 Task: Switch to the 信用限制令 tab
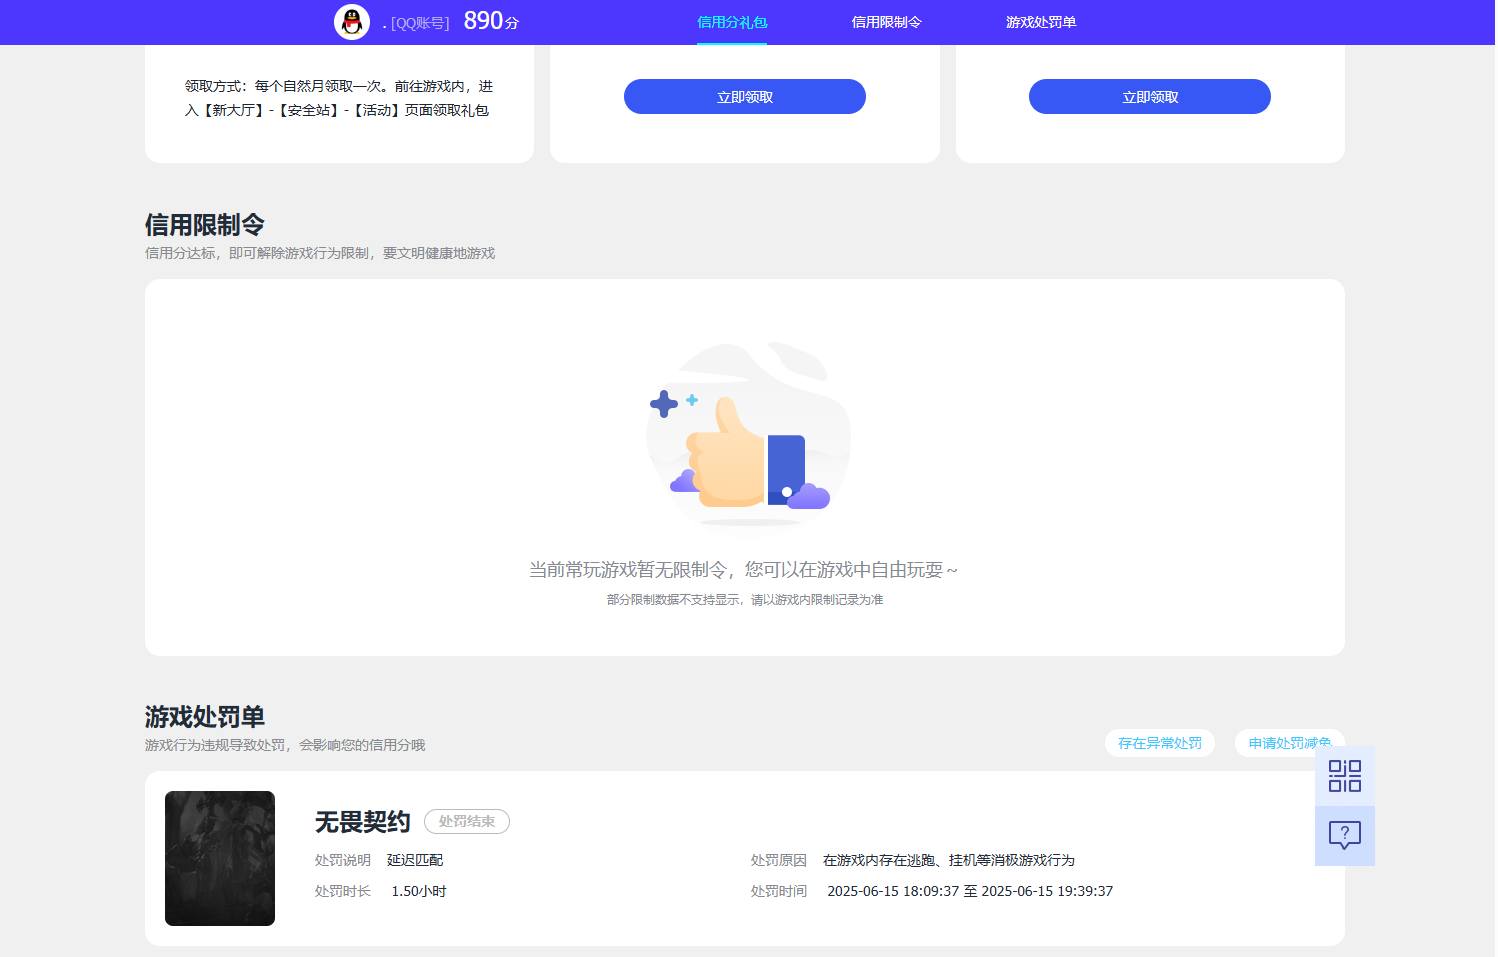pyautogui.click(x=886, y=21)
